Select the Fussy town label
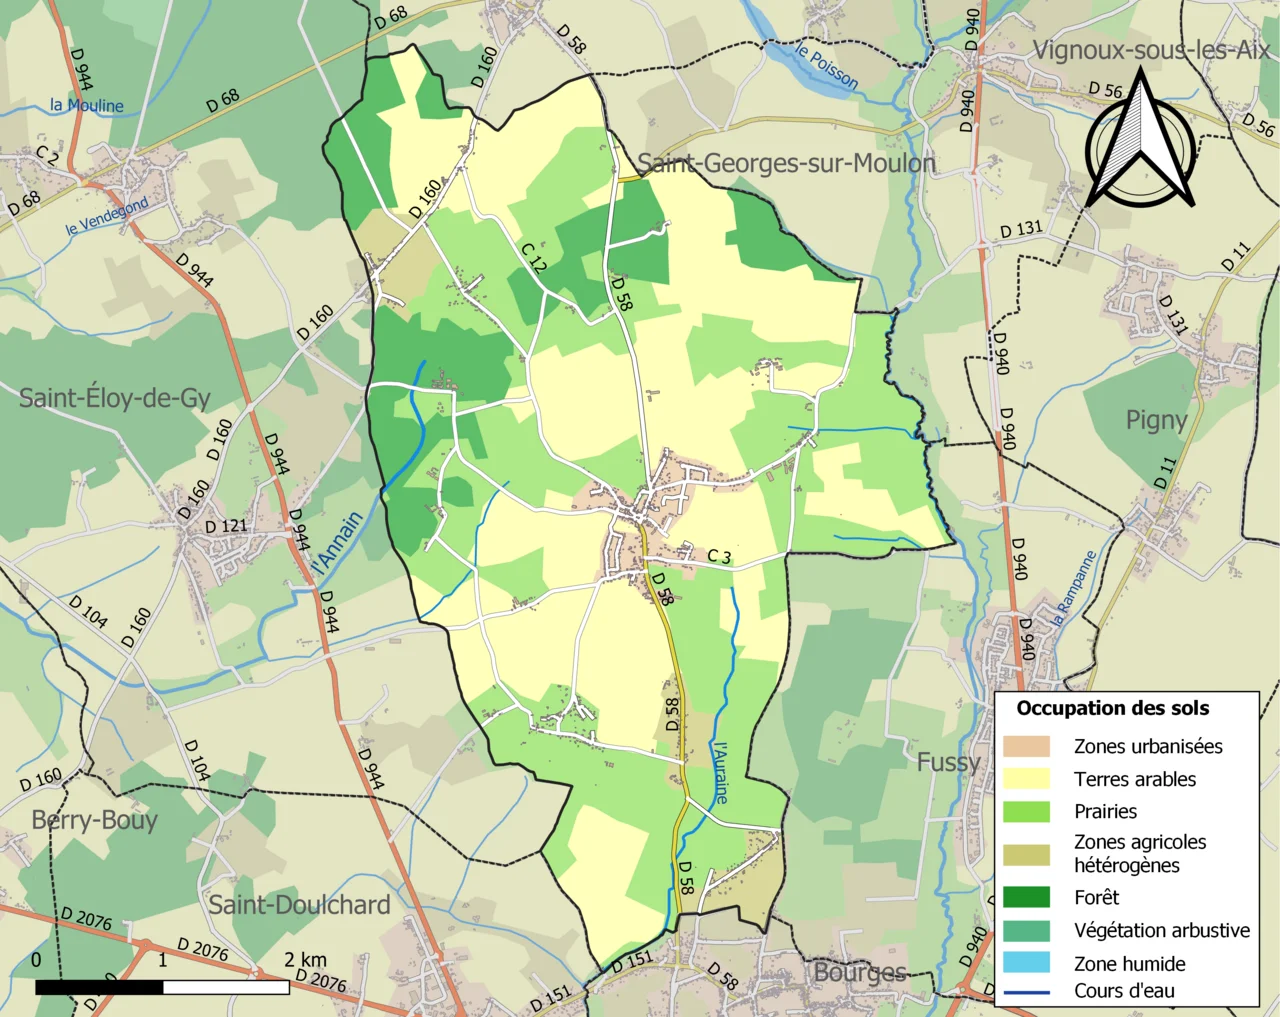The width and height of the screenshot is (1280, 1017). point(948,762)
